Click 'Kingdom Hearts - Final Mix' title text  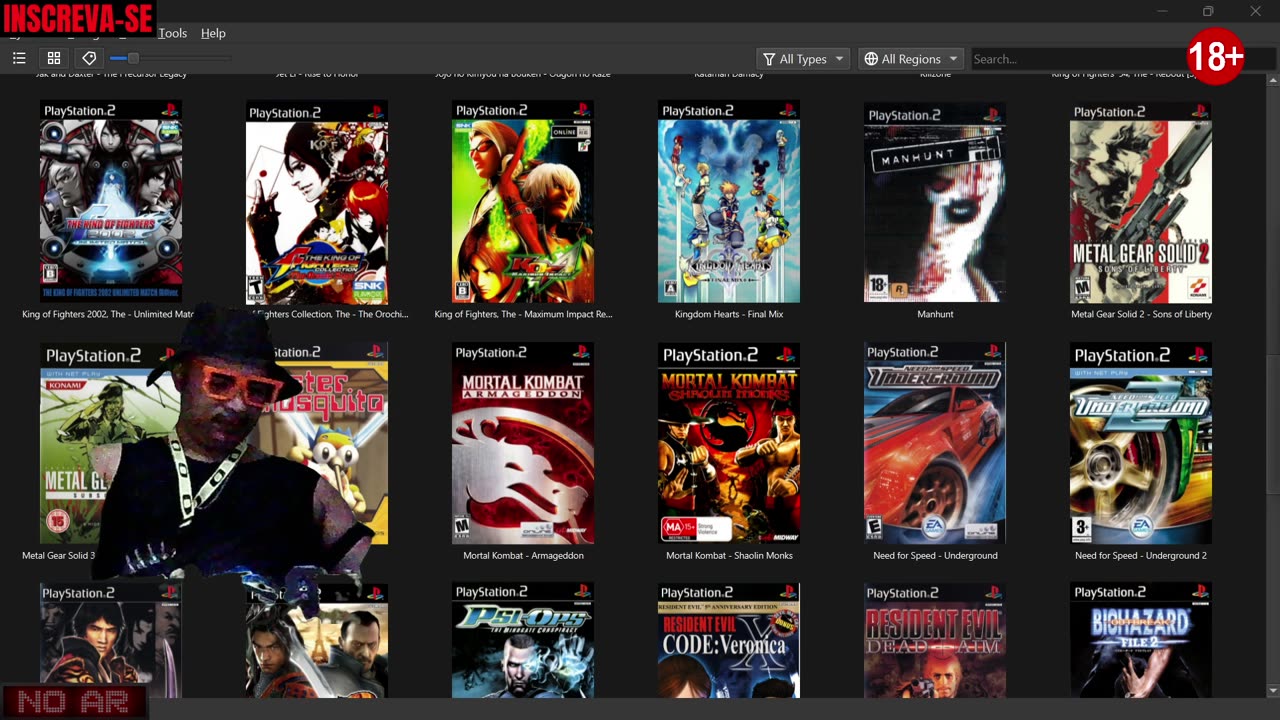click(729, 314)
